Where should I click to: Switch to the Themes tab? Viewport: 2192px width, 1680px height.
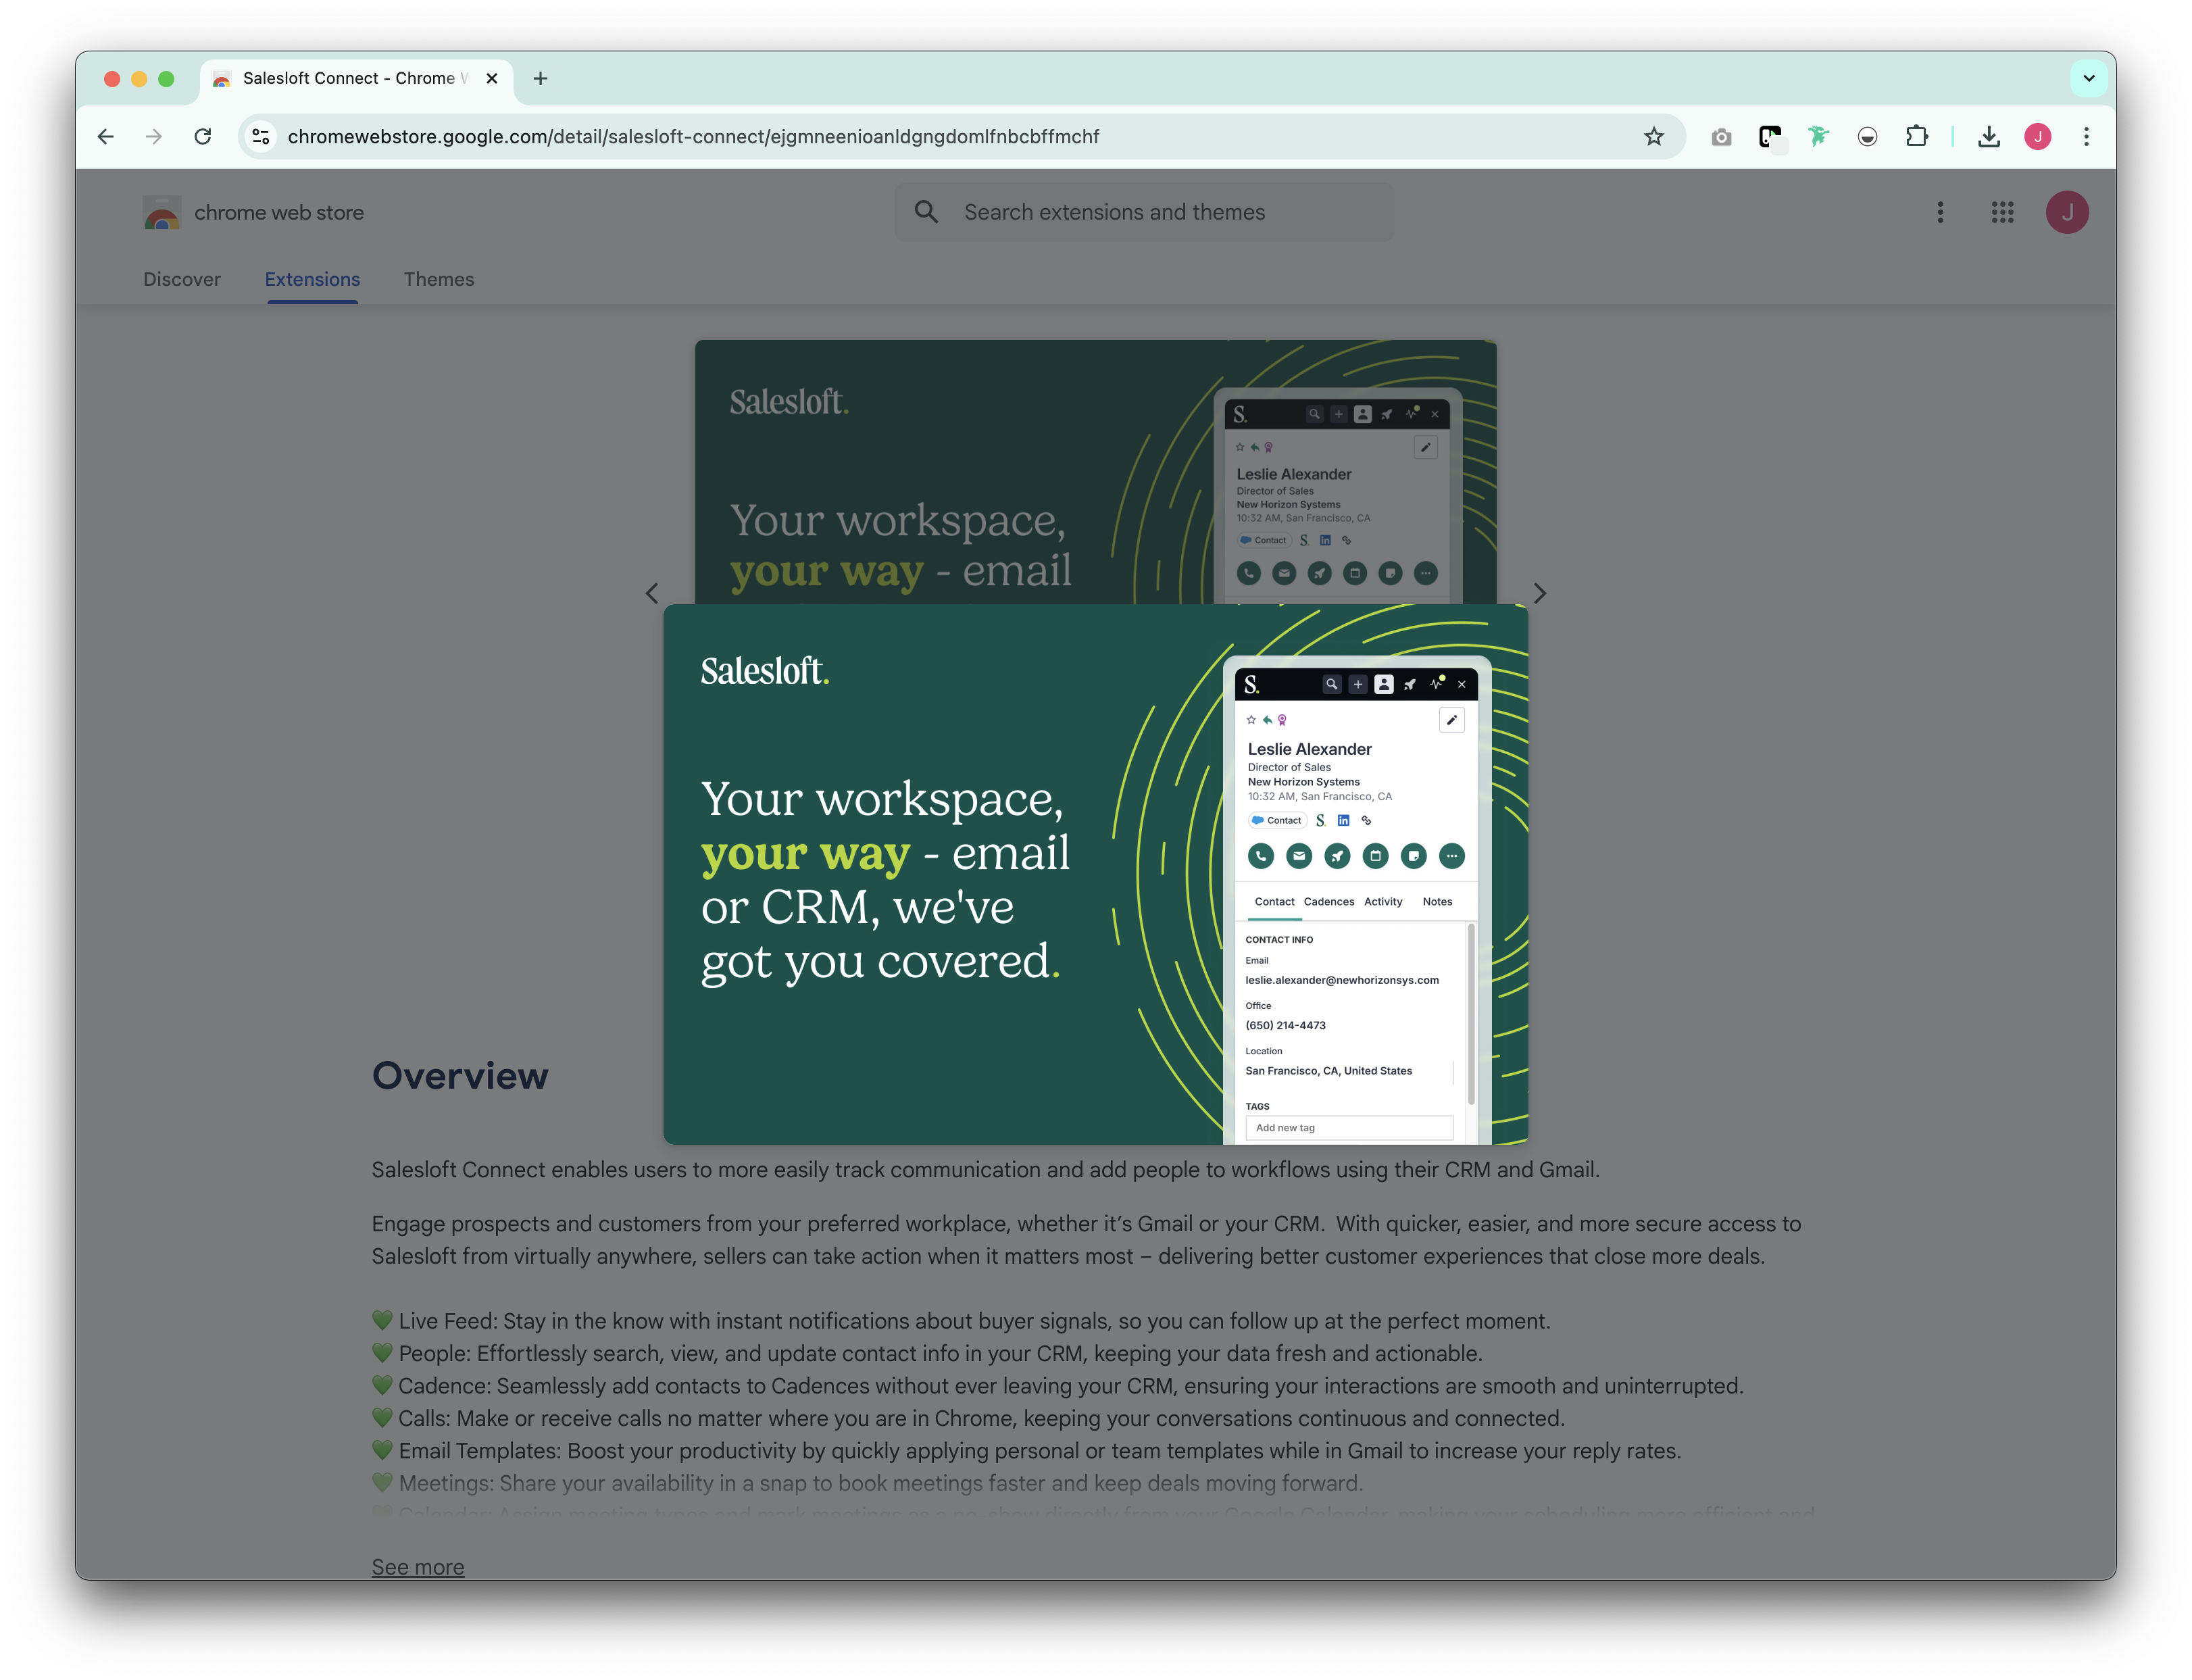439,280
